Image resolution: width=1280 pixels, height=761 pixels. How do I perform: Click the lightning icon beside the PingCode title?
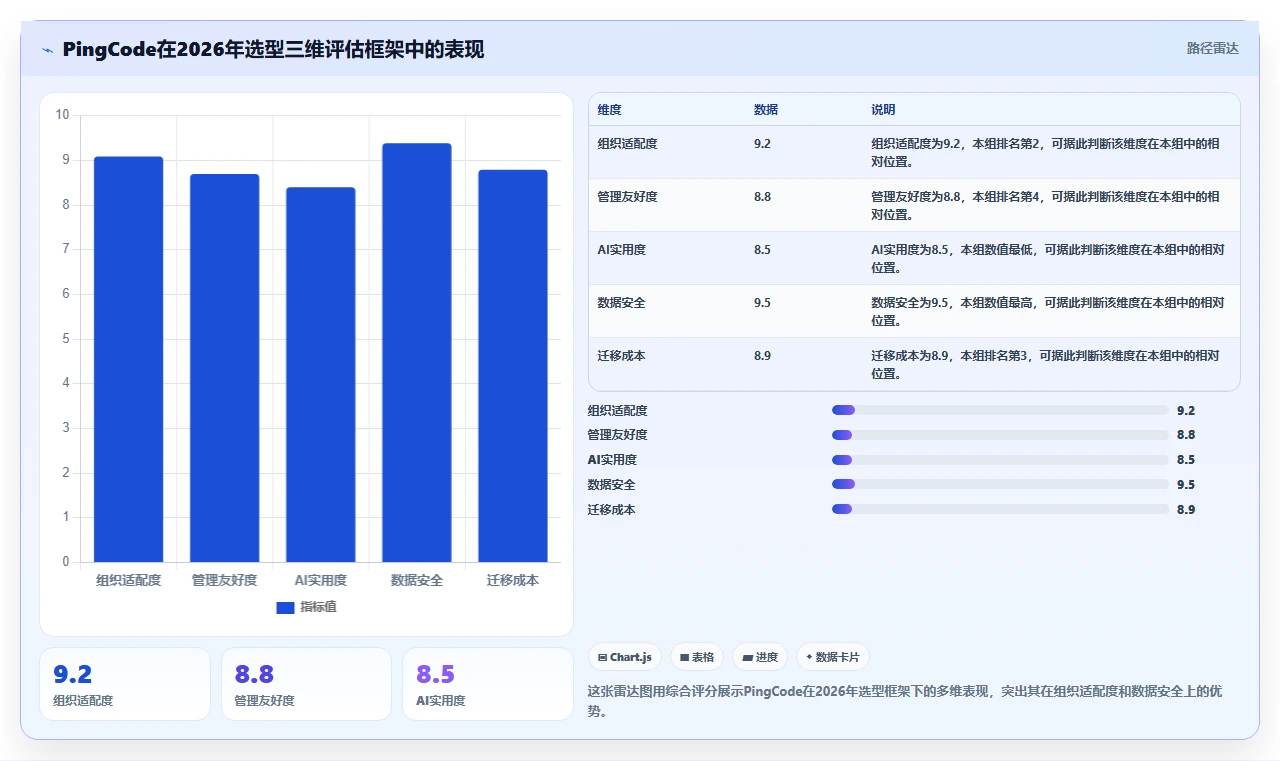point(47,50)
